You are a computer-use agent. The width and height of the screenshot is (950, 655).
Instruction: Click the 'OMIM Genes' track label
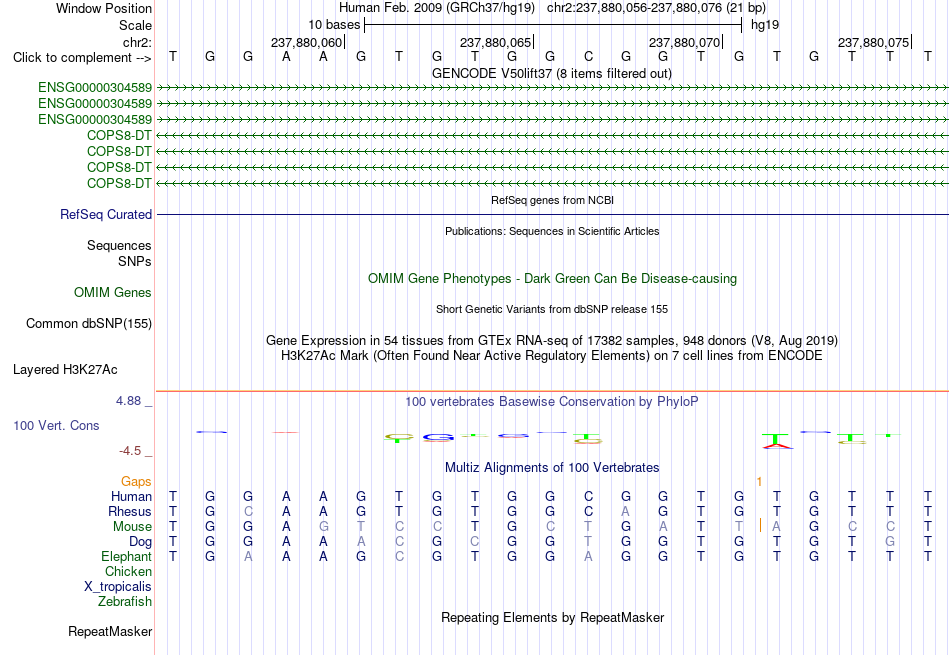coord(113,293)
